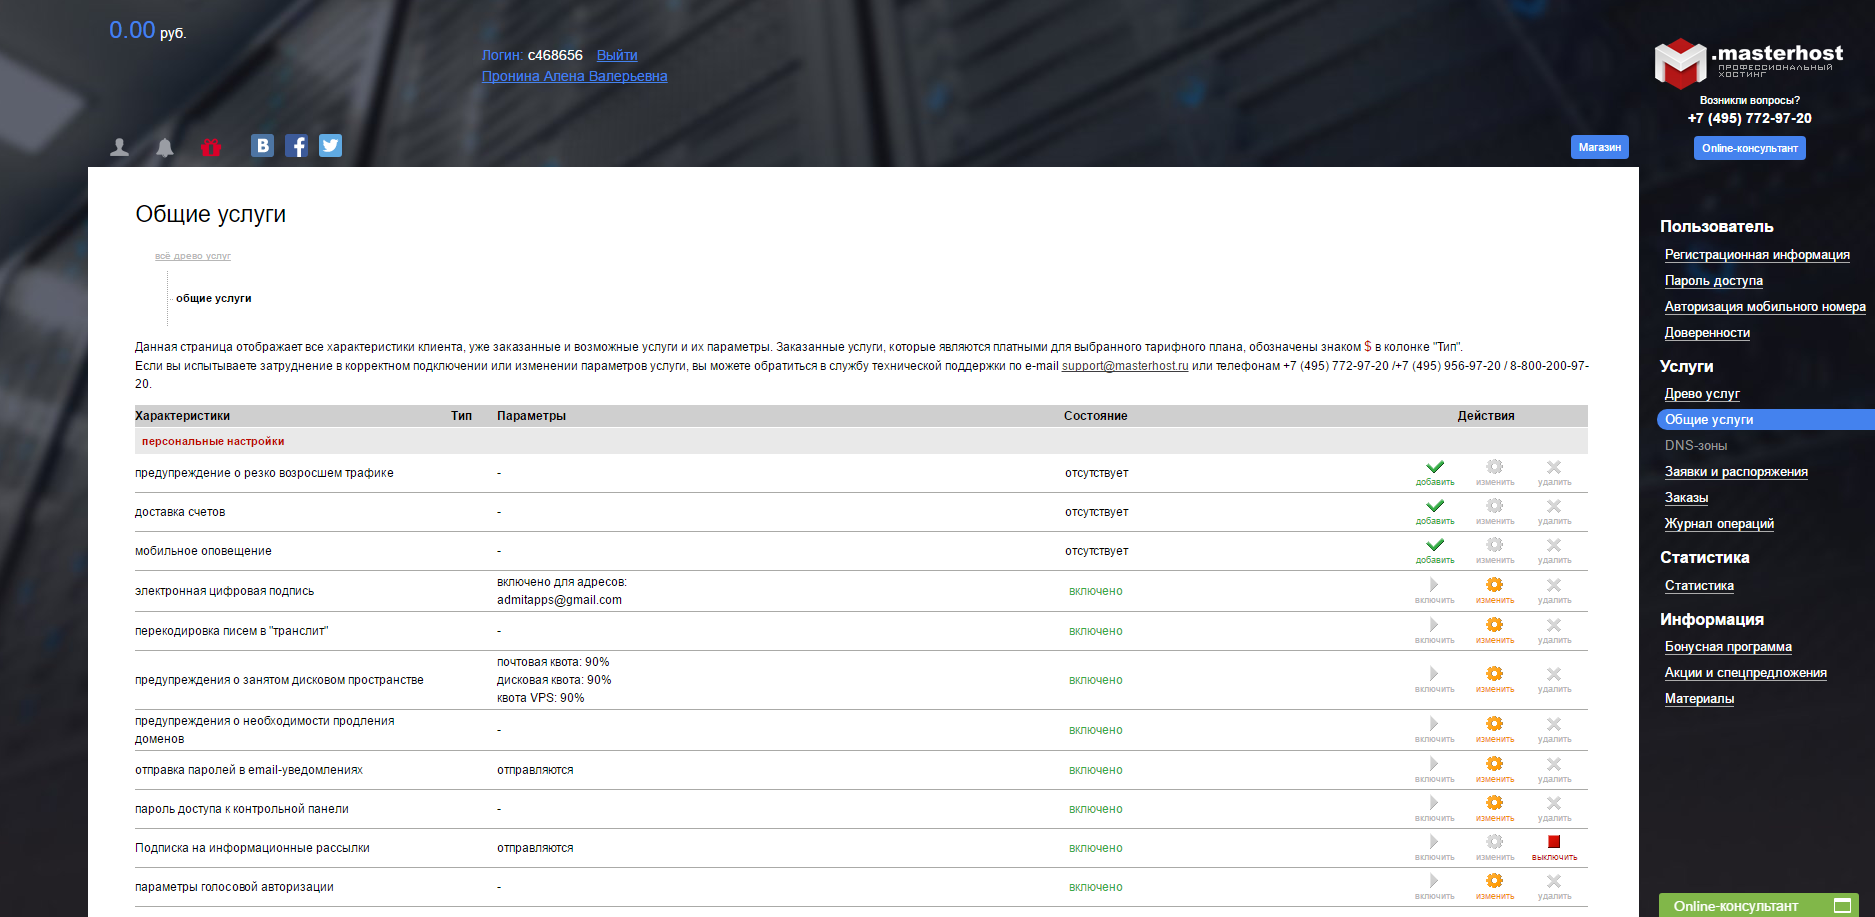Select the общие услуги tree node
1875x917 pixels.
coord(213,298)
